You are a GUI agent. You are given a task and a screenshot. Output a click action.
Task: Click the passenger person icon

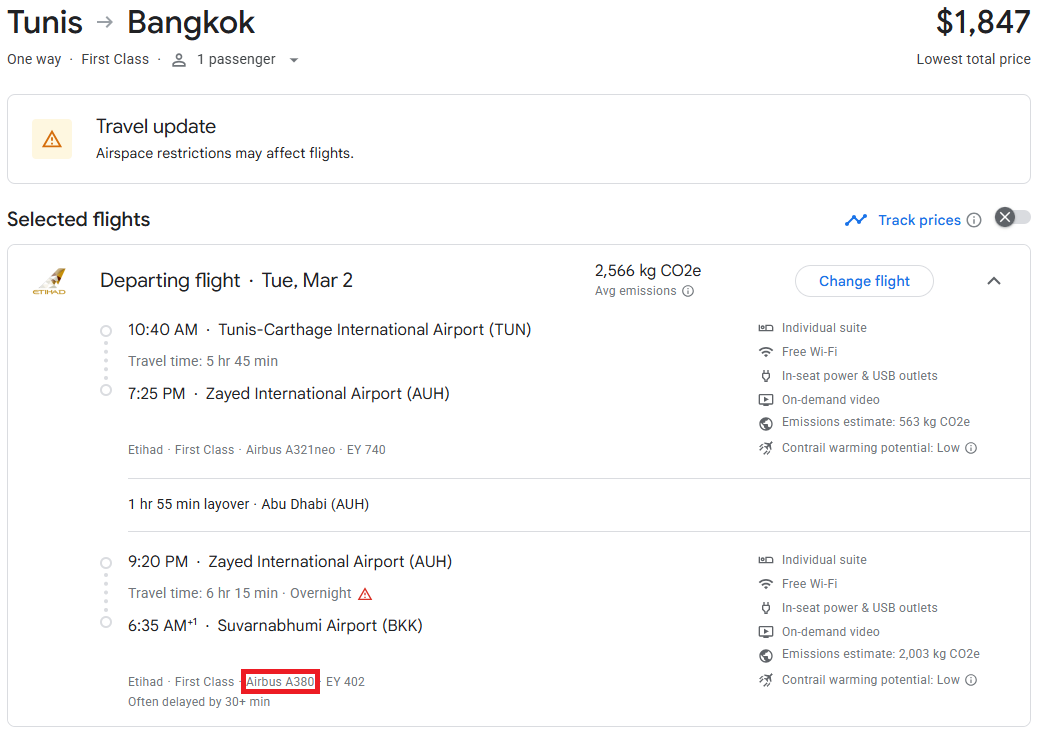coord(179,60)
